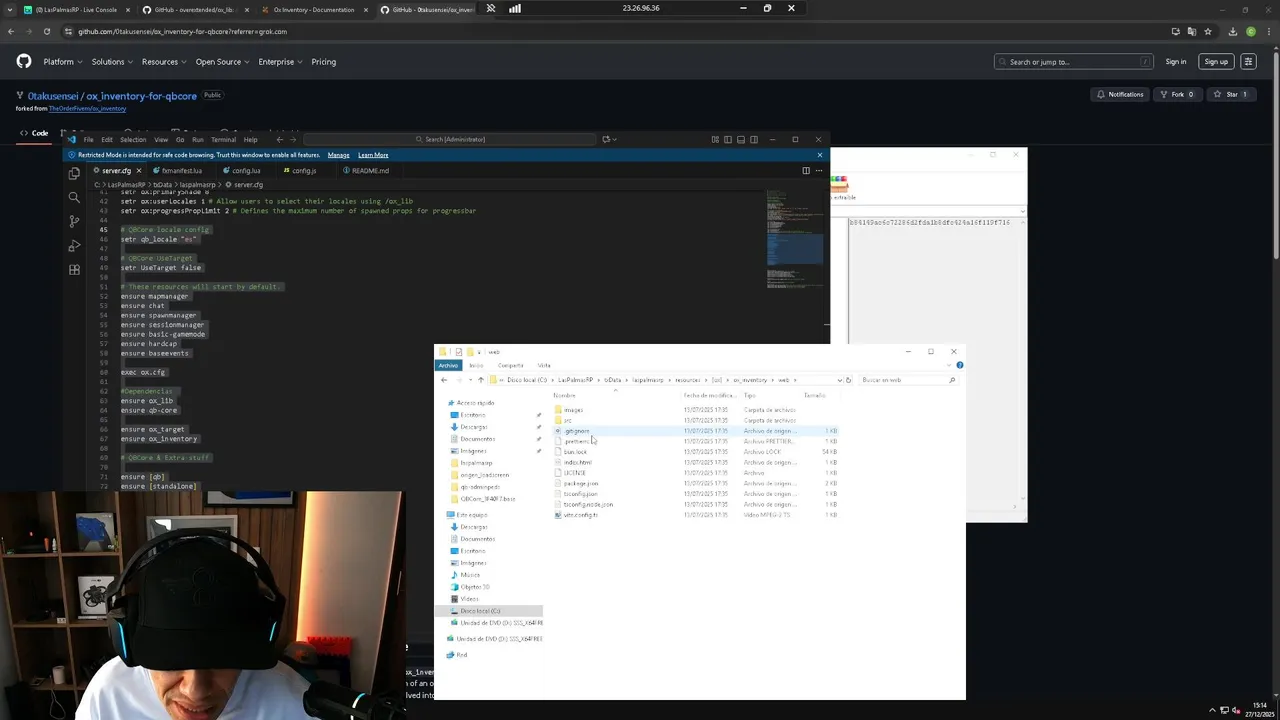Go forward arrow in VS Code title bar
The width and height of the screenshot is (1280, 720).
[293, 139]
